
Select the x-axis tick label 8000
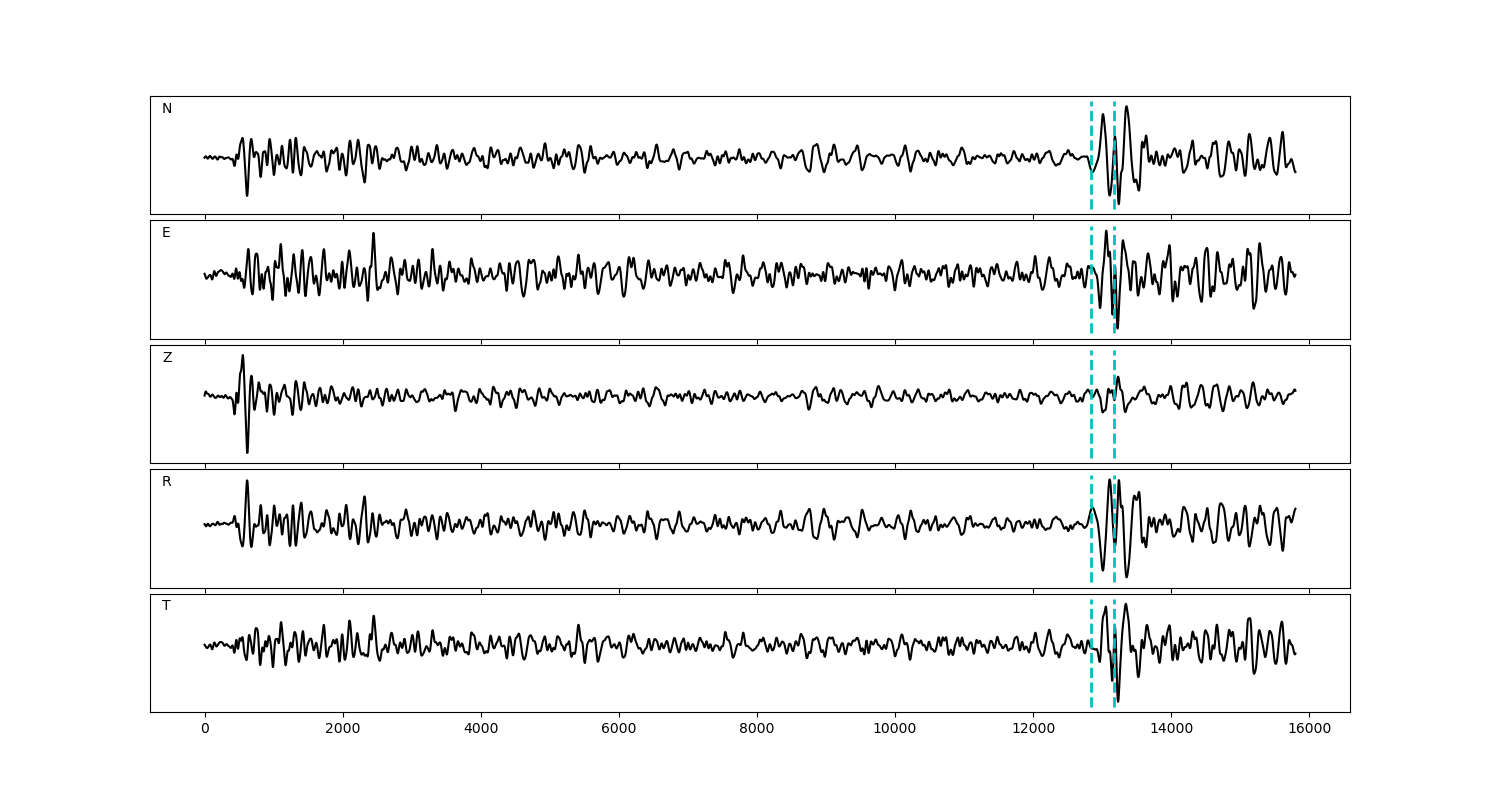tap(757, 729)
